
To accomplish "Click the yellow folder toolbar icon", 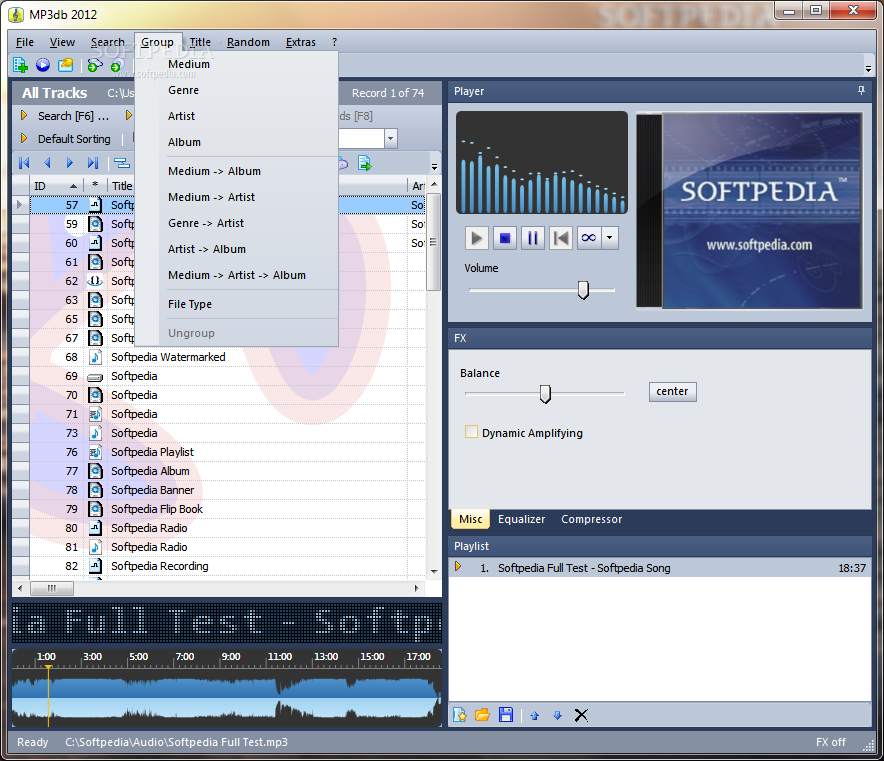I will pos(65,65).
